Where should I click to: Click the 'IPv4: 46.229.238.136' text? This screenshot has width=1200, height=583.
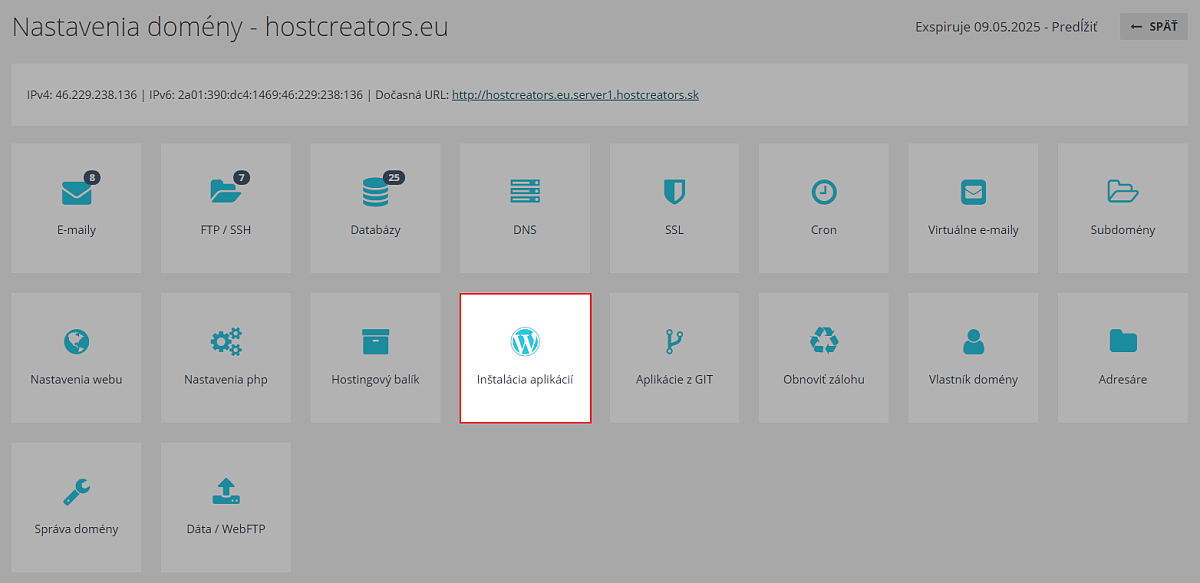coord(82,95)
